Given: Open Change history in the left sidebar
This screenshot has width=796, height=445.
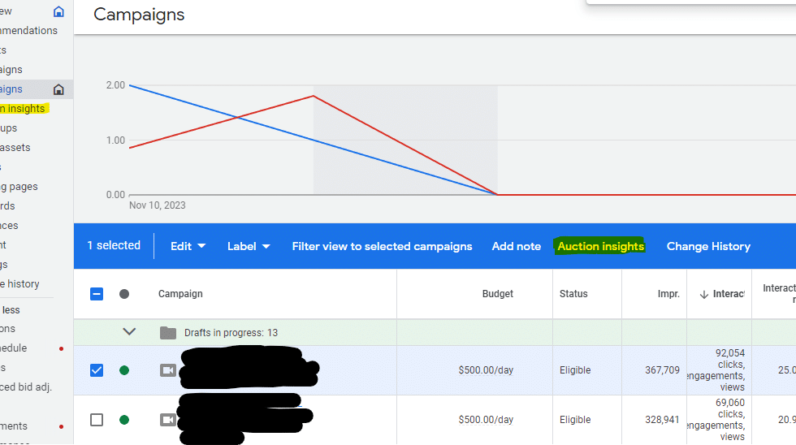Looking at the screenshot, I should click(20, 284).
